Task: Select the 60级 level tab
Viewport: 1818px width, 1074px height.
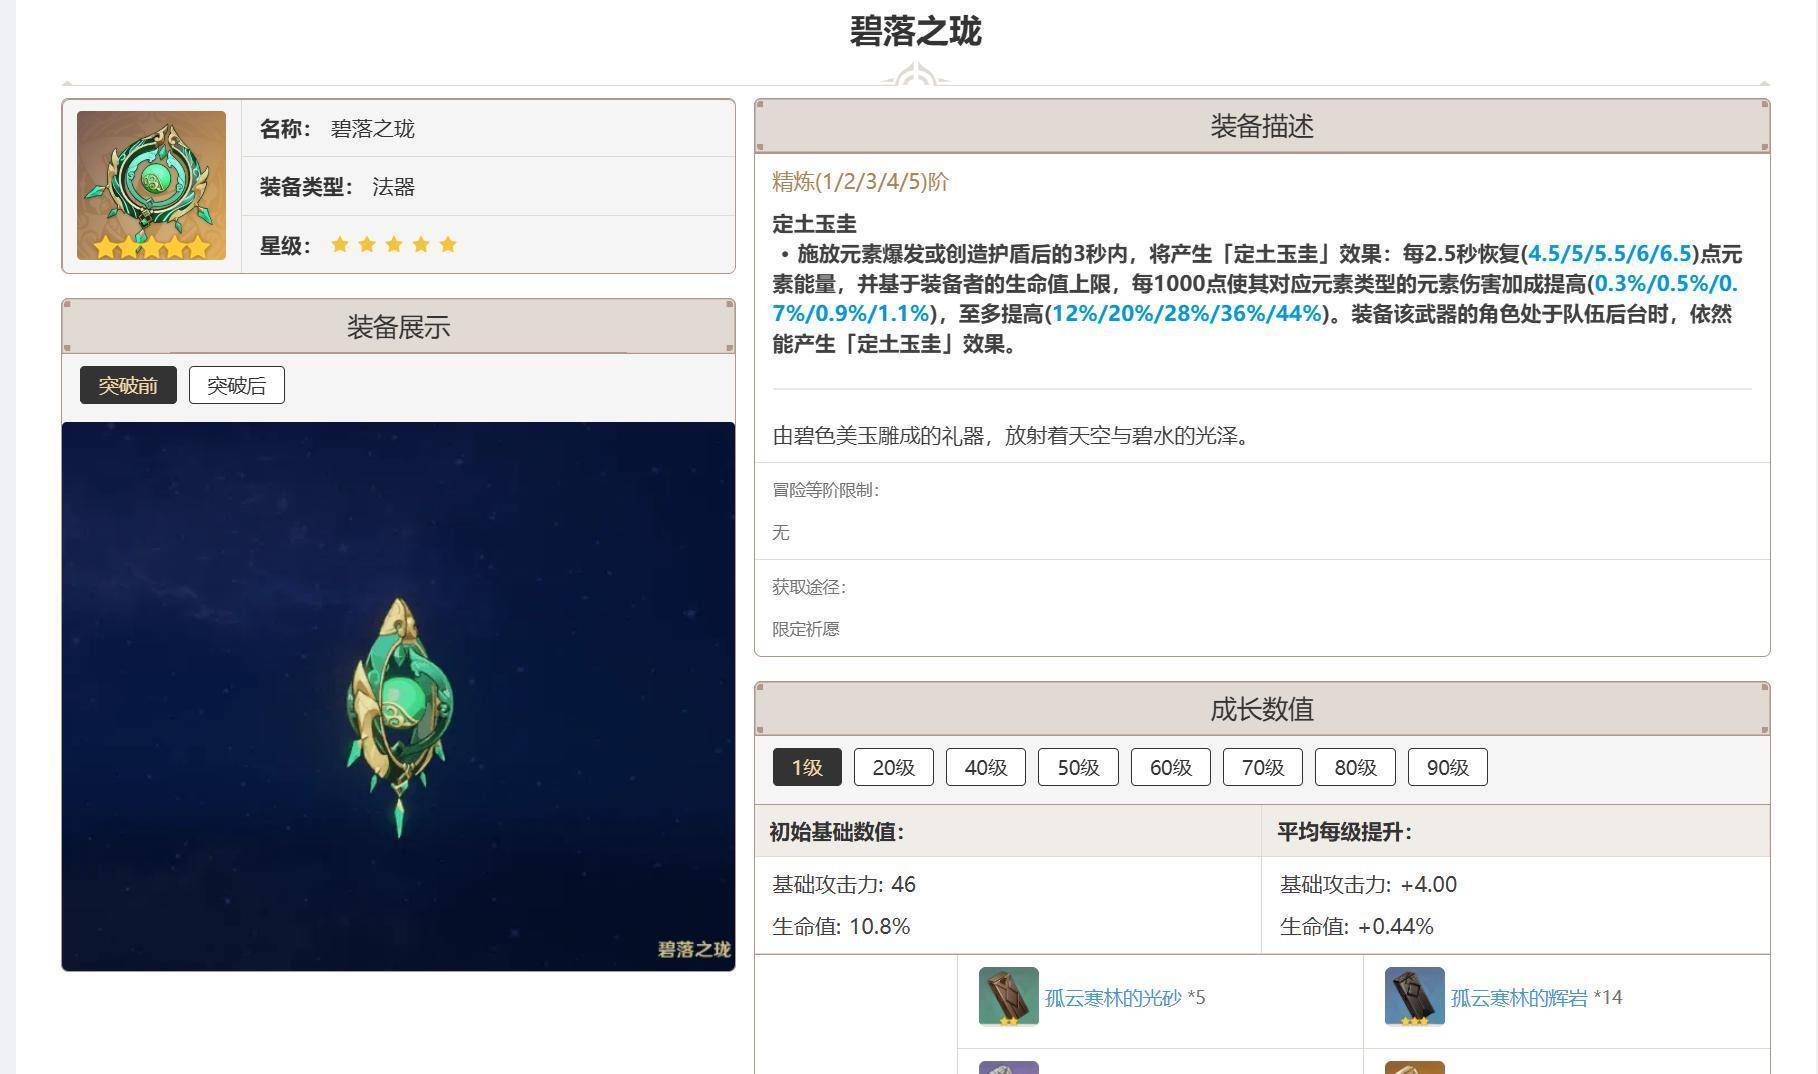Action: click(1170, 767)
